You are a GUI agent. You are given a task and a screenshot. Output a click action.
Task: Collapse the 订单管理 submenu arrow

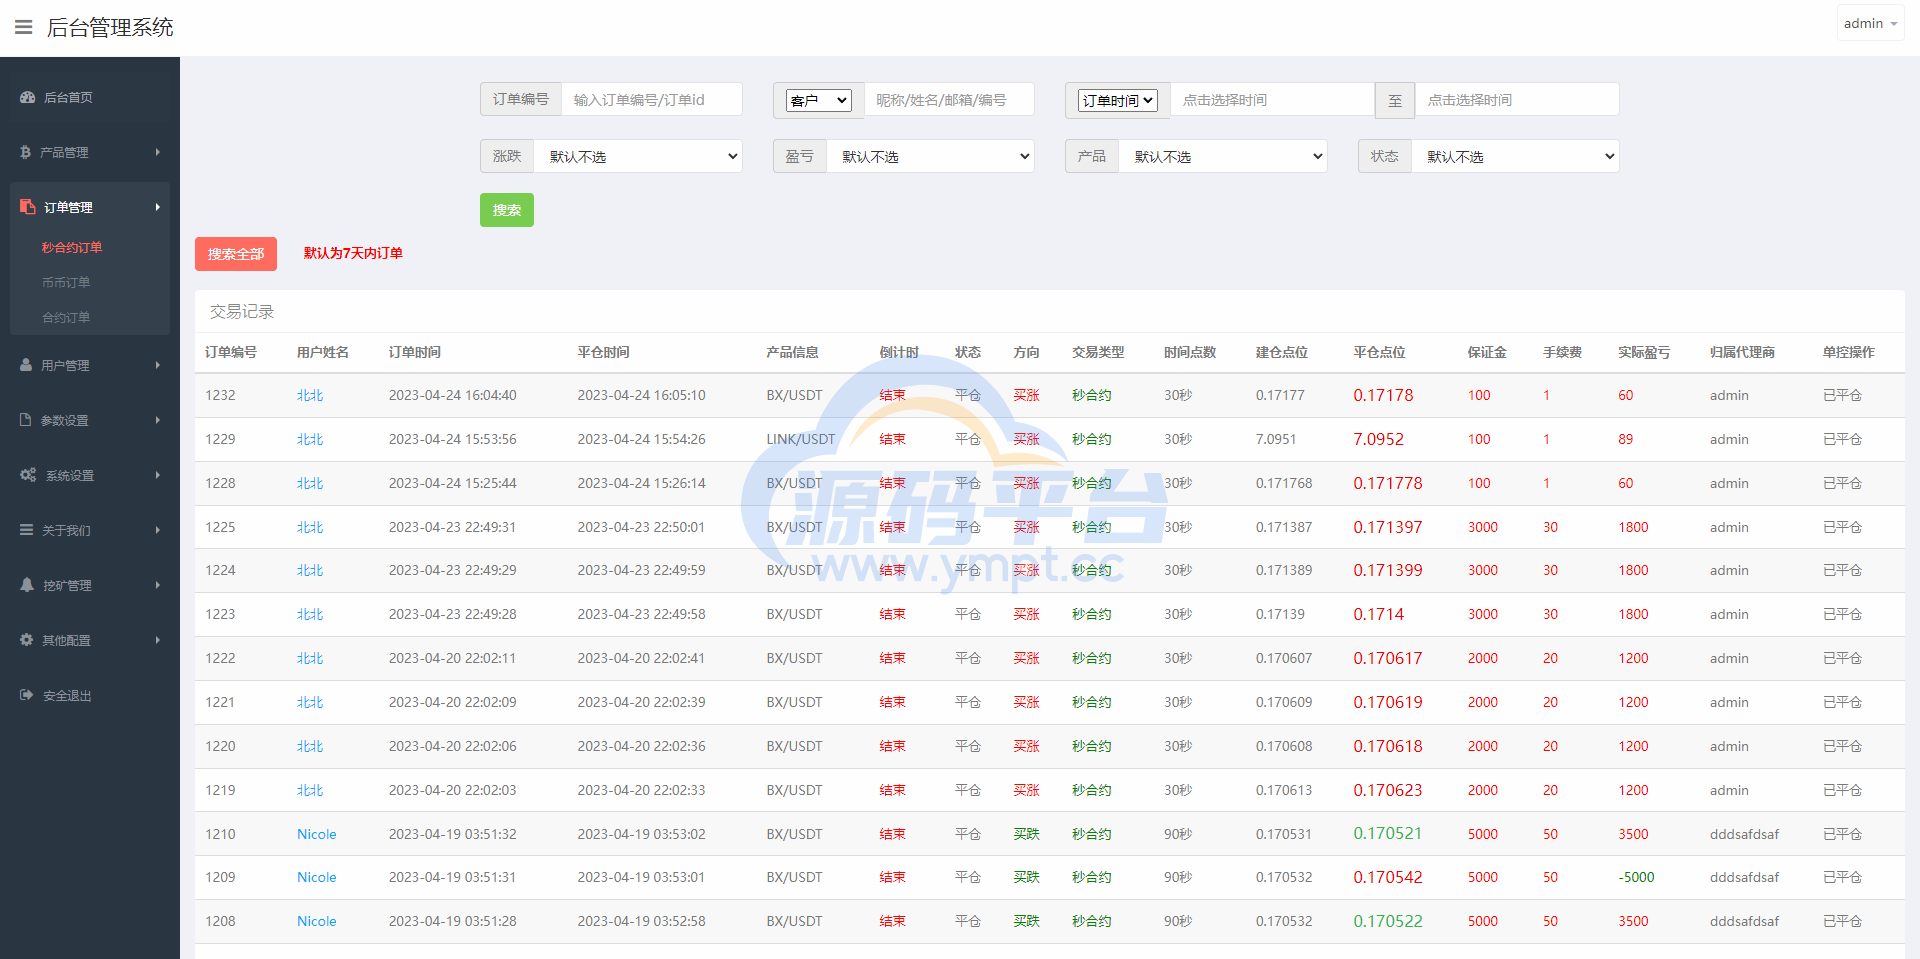(x=158, y=207)
